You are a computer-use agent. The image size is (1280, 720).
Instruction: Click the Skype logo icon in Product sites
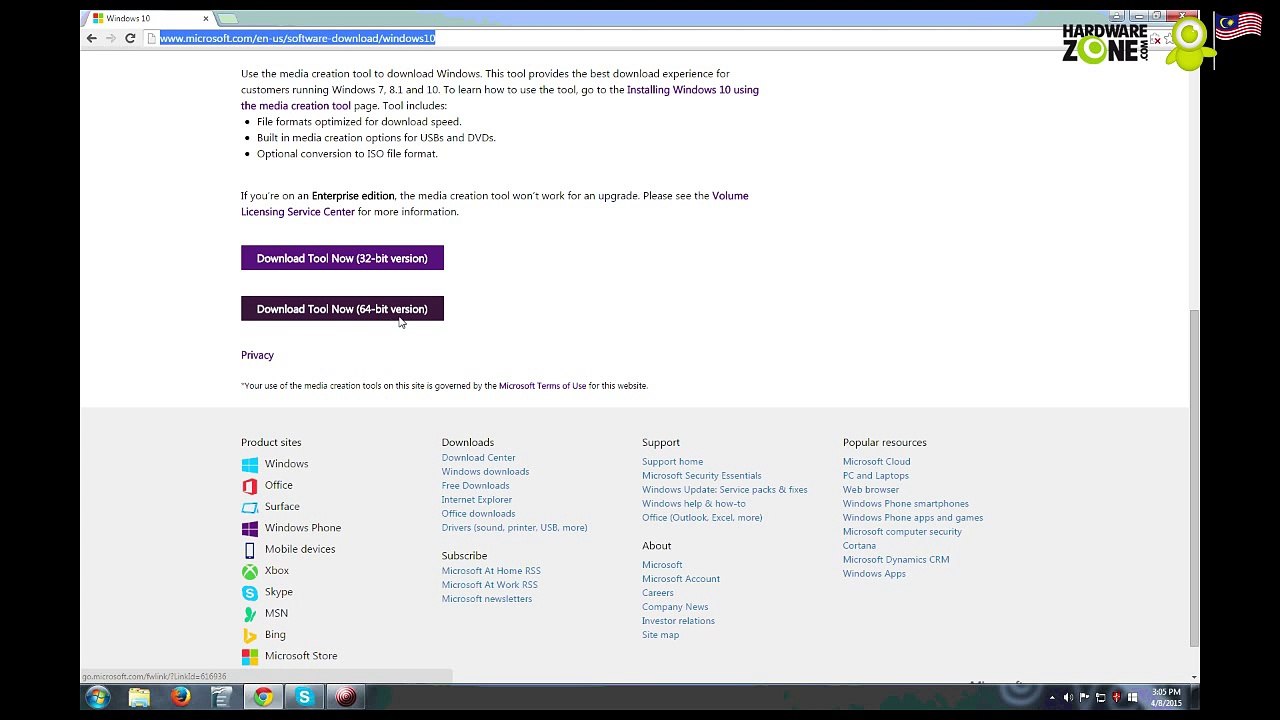pyautogui.click(x=249, y=592)
